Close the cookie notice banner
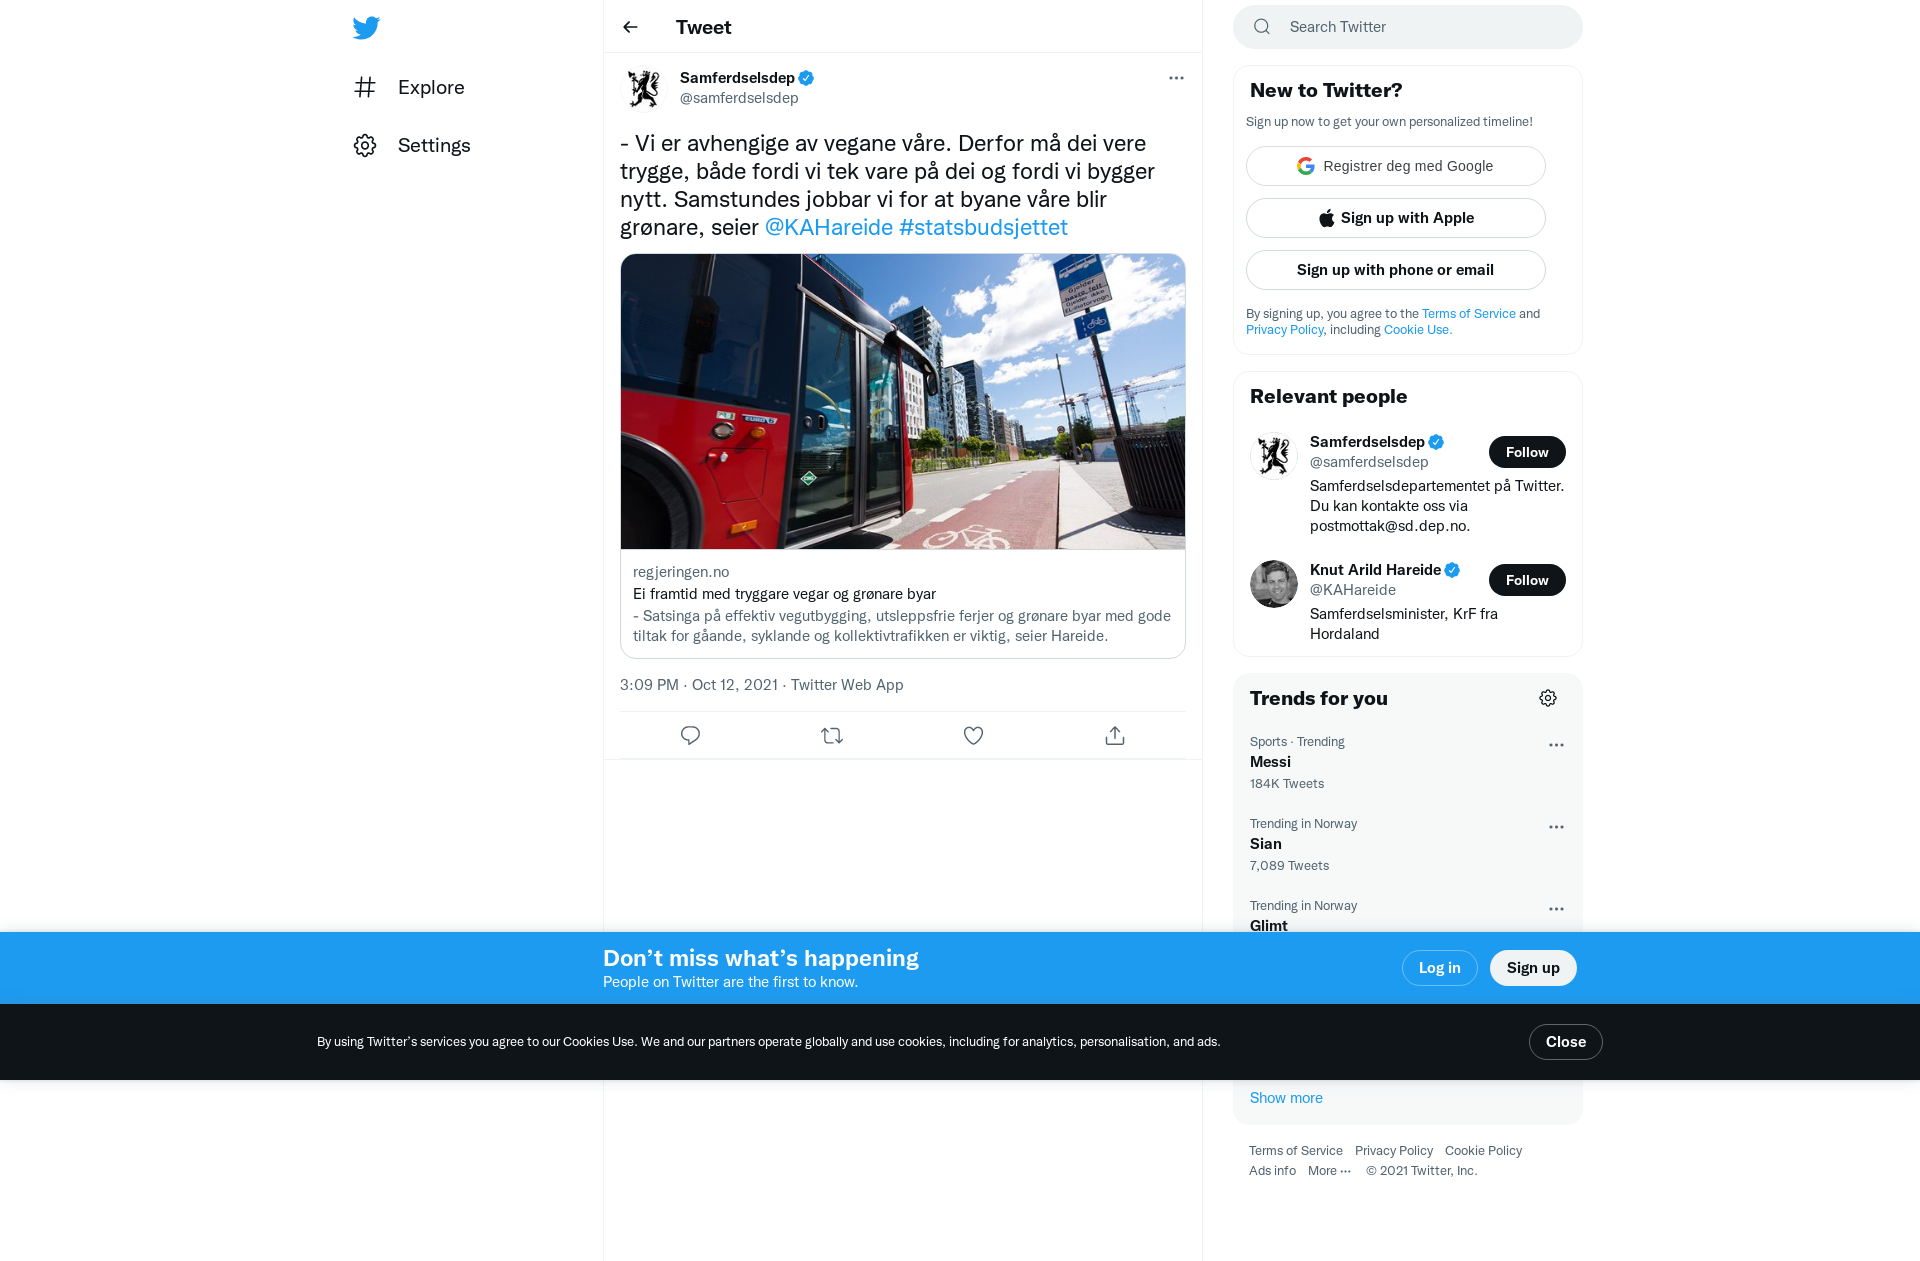The image size is (1920, 1261). 1565,1042
